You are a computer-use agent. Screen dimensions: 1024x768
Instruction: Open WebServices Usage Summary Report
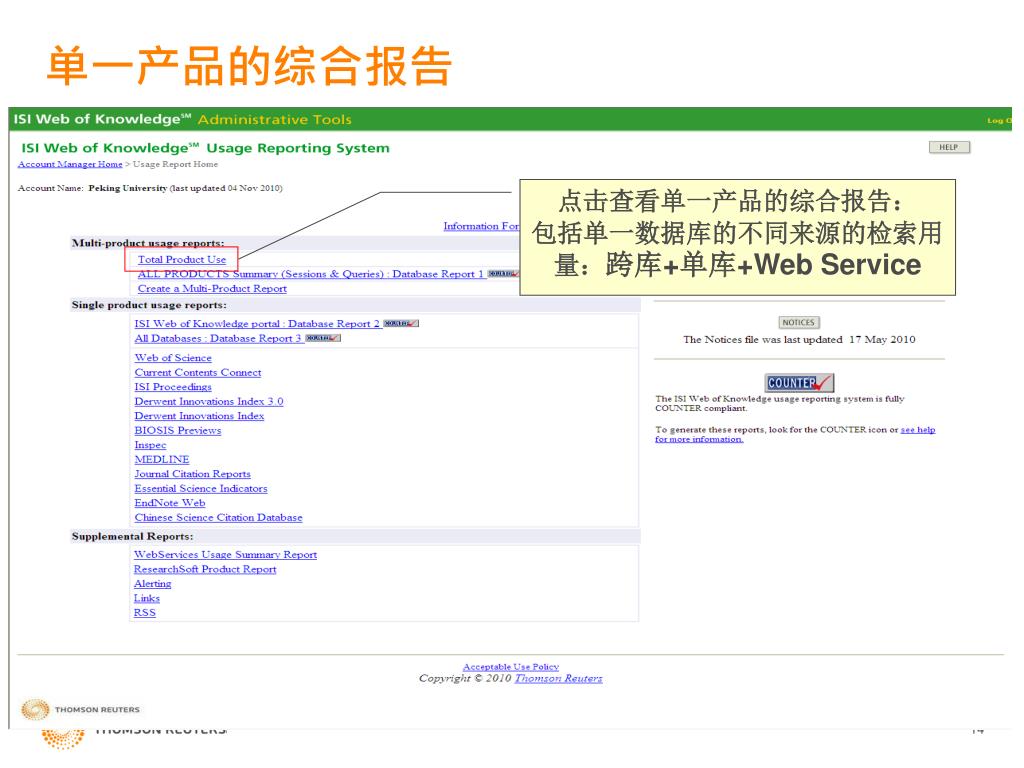point(225,554)
